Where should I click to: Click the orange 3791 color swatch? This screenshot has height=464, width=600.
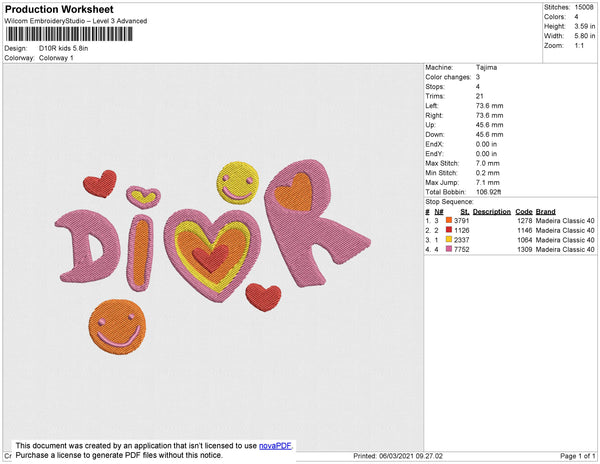click(449, 221)
